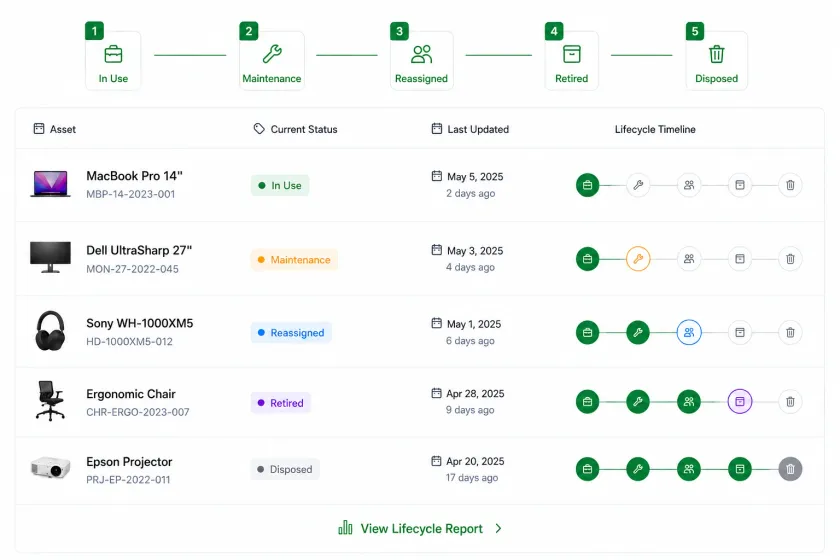Click Sony WH-1000XM5 row's retired archive icon
This screenshot has height=560, width=840.
tap(740, 332)
